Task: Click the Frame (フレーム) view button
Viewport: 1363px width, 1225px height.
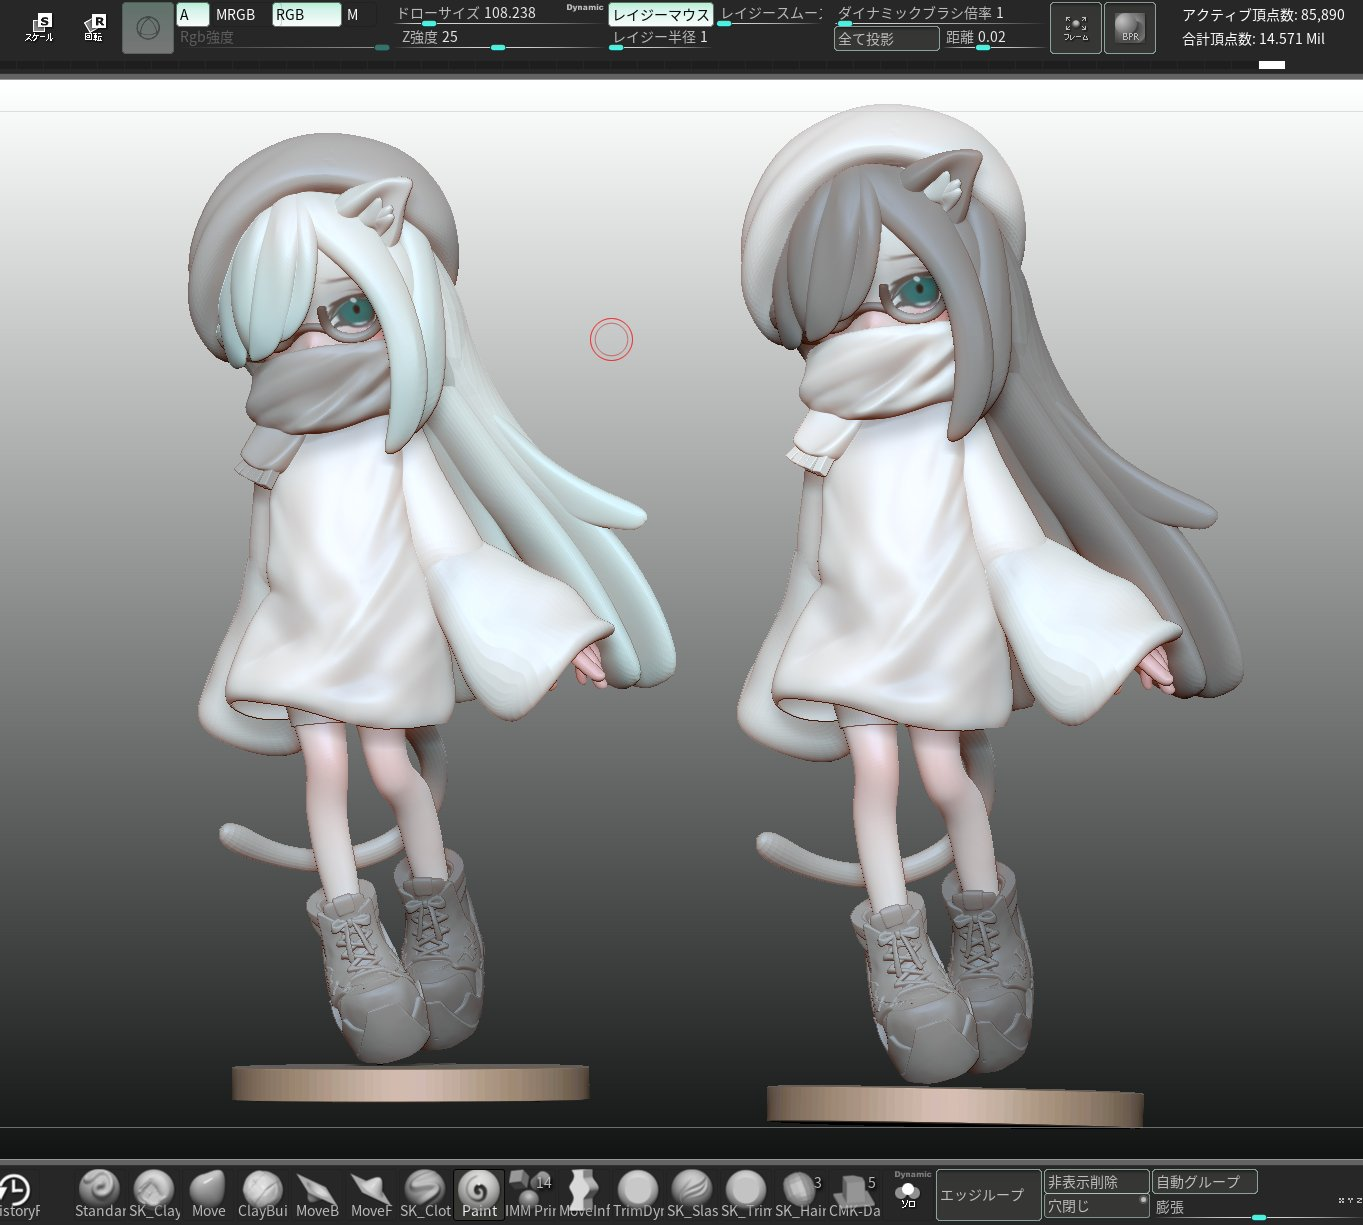Action: pos(1076,28)
